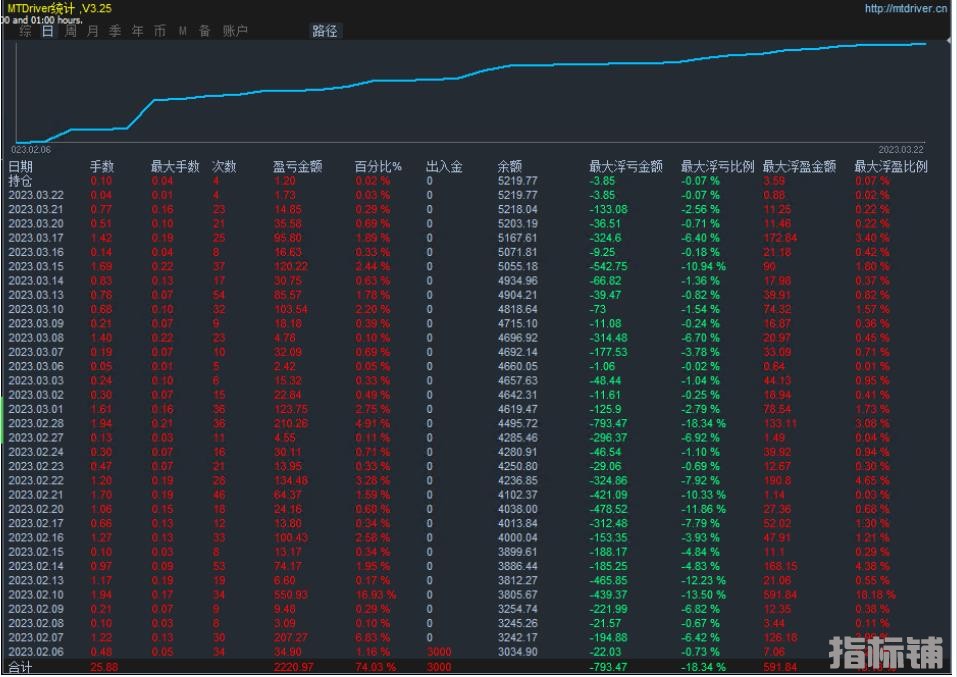This screenshot has width=957, height=677.
Task: Switch to the 年 yearly tab
Action: tap(138, 31)
